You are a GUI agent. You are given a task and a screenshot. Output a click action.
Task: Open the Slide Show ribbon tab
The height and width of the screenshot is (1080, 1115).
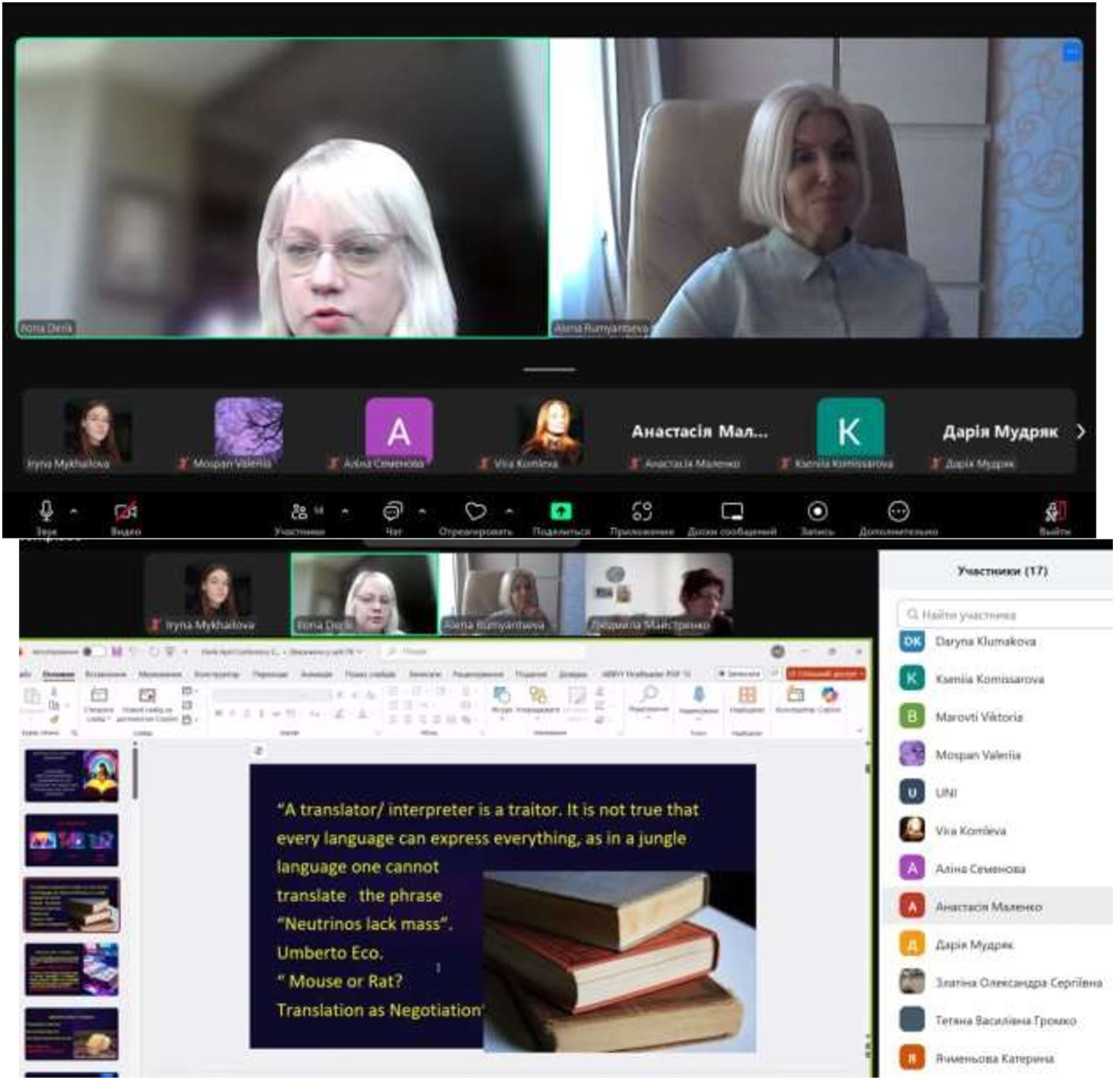(370, 673)
